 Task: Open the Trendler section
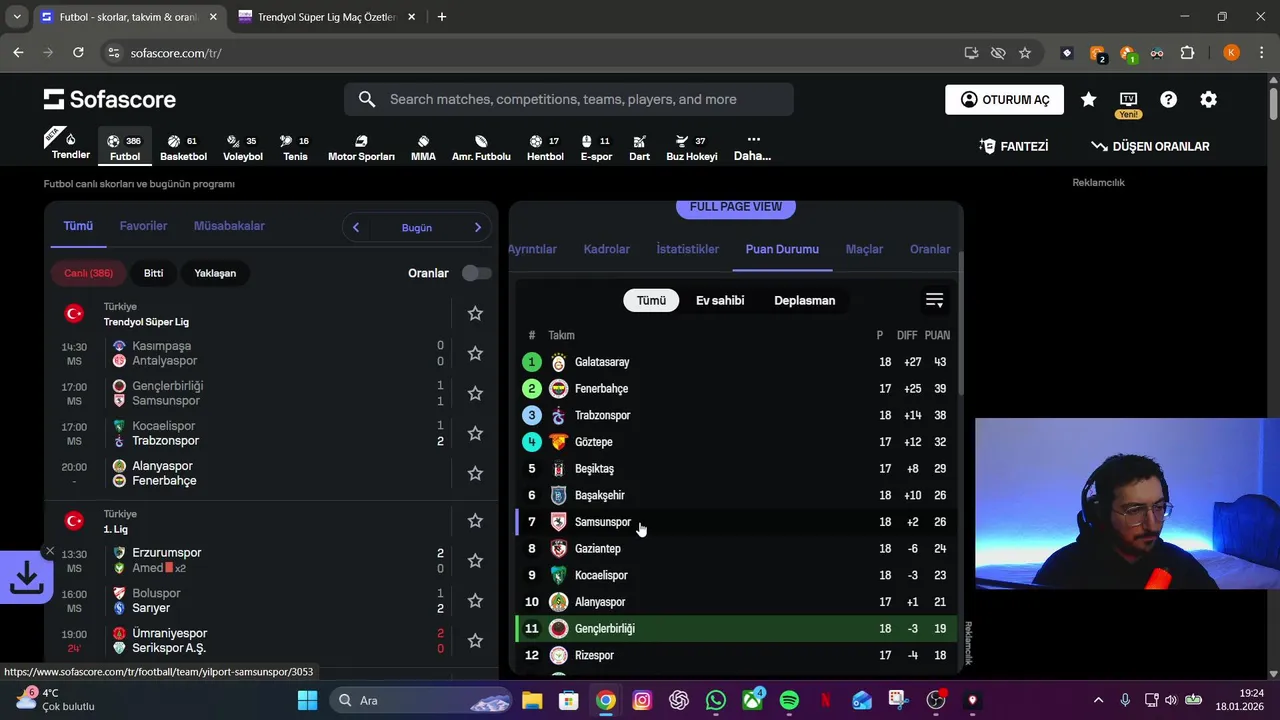71,145
